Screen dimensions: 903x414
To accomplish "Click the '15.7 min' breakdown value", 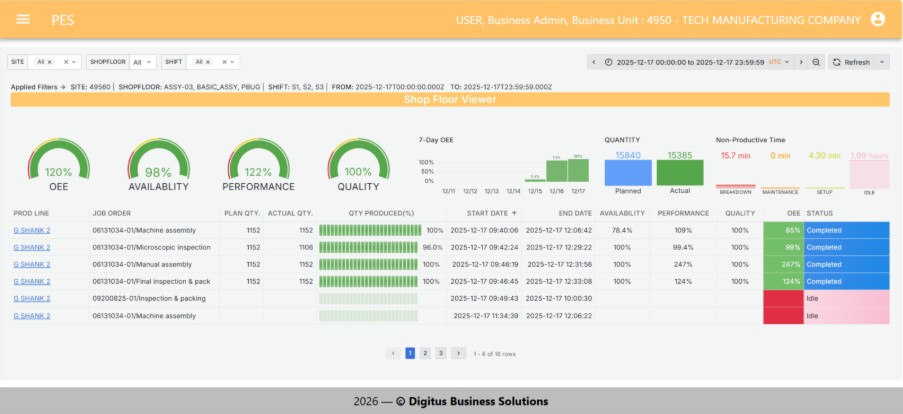I will click(x=735, y=155).
